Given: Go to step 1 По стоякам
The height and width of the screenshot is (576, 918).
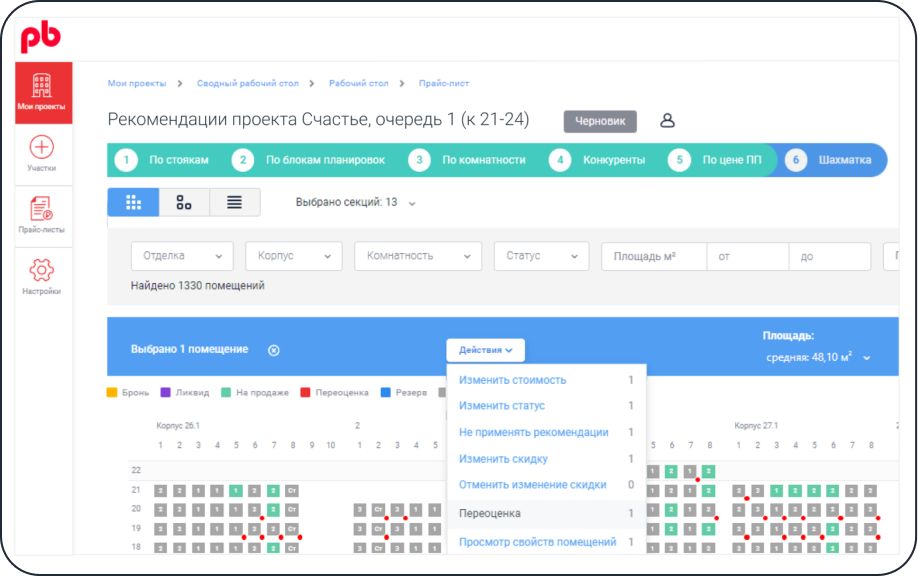Looking at the screenshot, I should 162,160.
